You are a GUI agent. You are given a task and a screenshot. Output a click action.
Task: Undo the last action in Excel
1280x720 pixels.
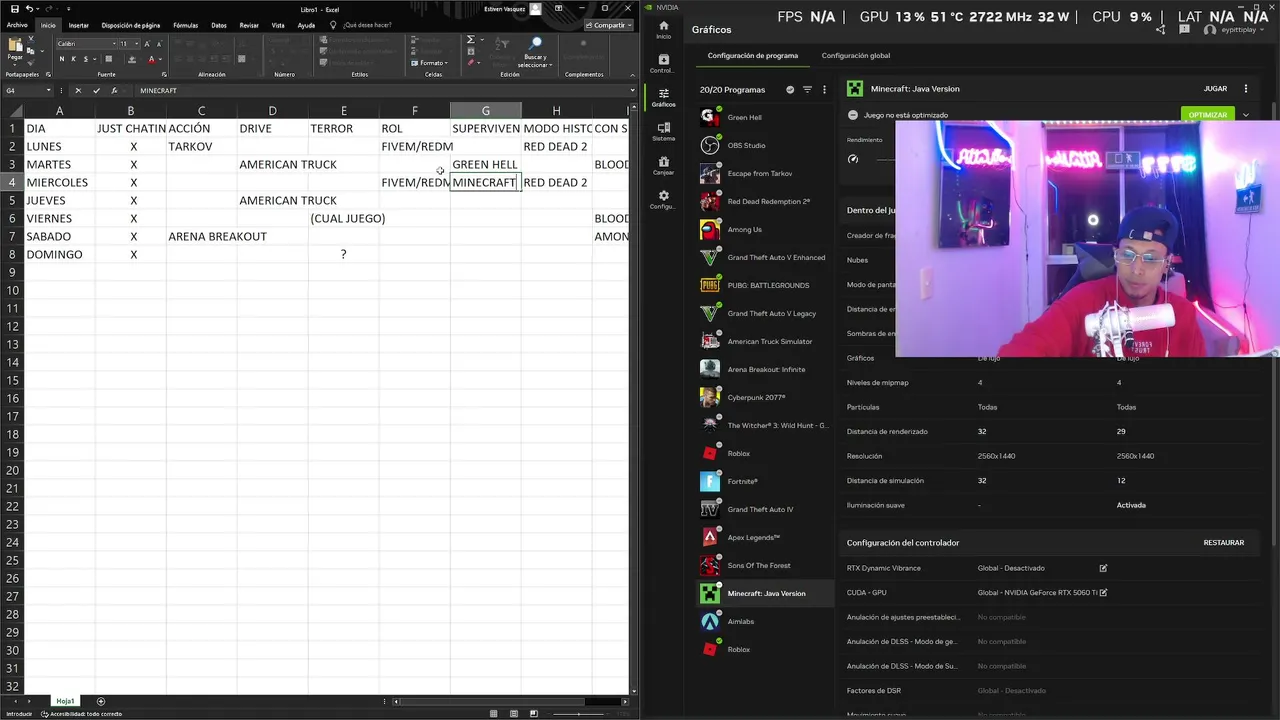29,9
